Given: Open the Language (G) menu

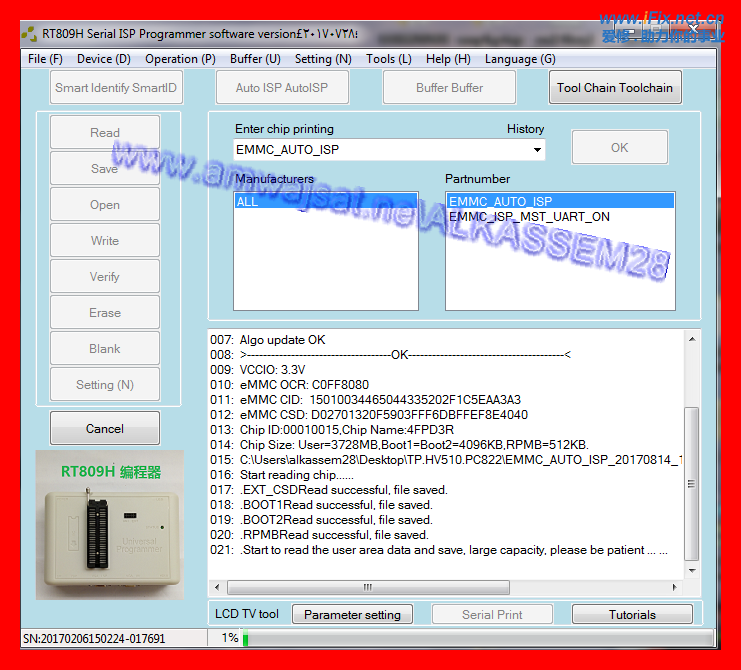Looking at the screenshot, I should (x=520, y=59).
